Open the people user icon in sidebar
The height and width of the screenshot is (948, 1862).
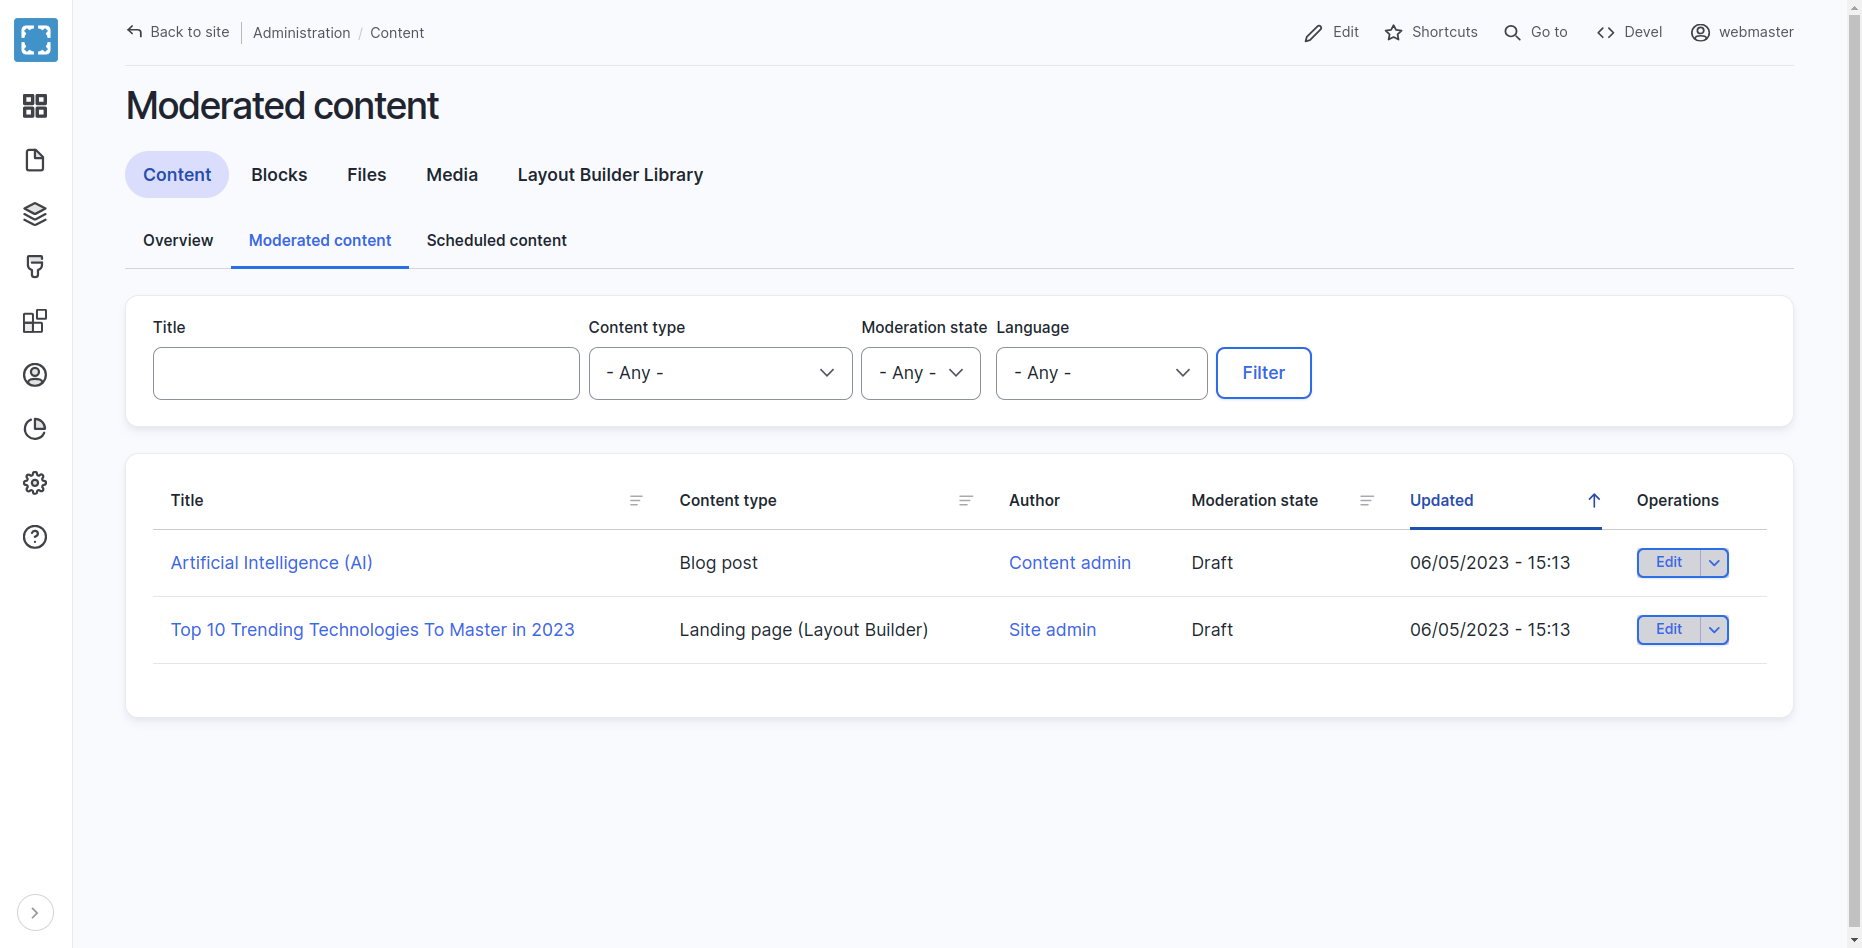pyautogui.click(x=35, y=375)
